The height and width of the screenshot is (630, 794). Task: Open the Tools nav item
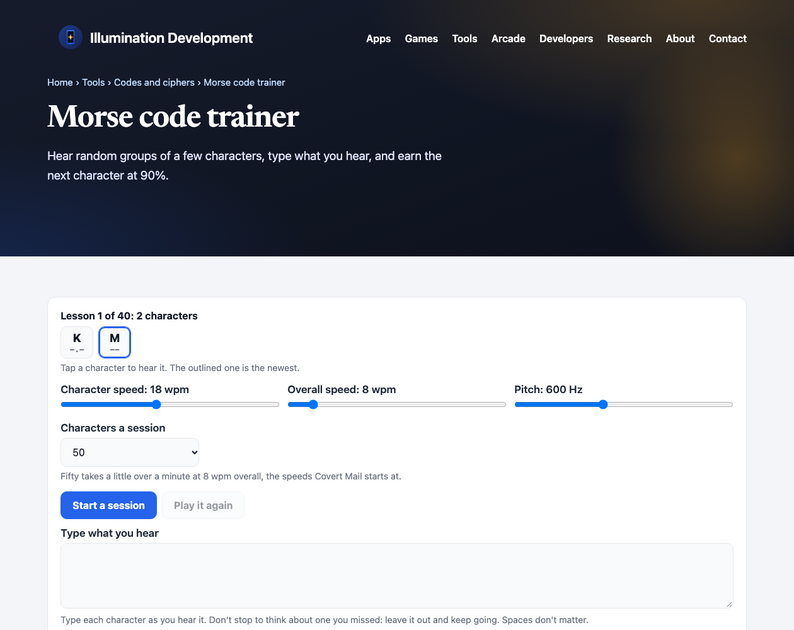[x=464, y=38]
